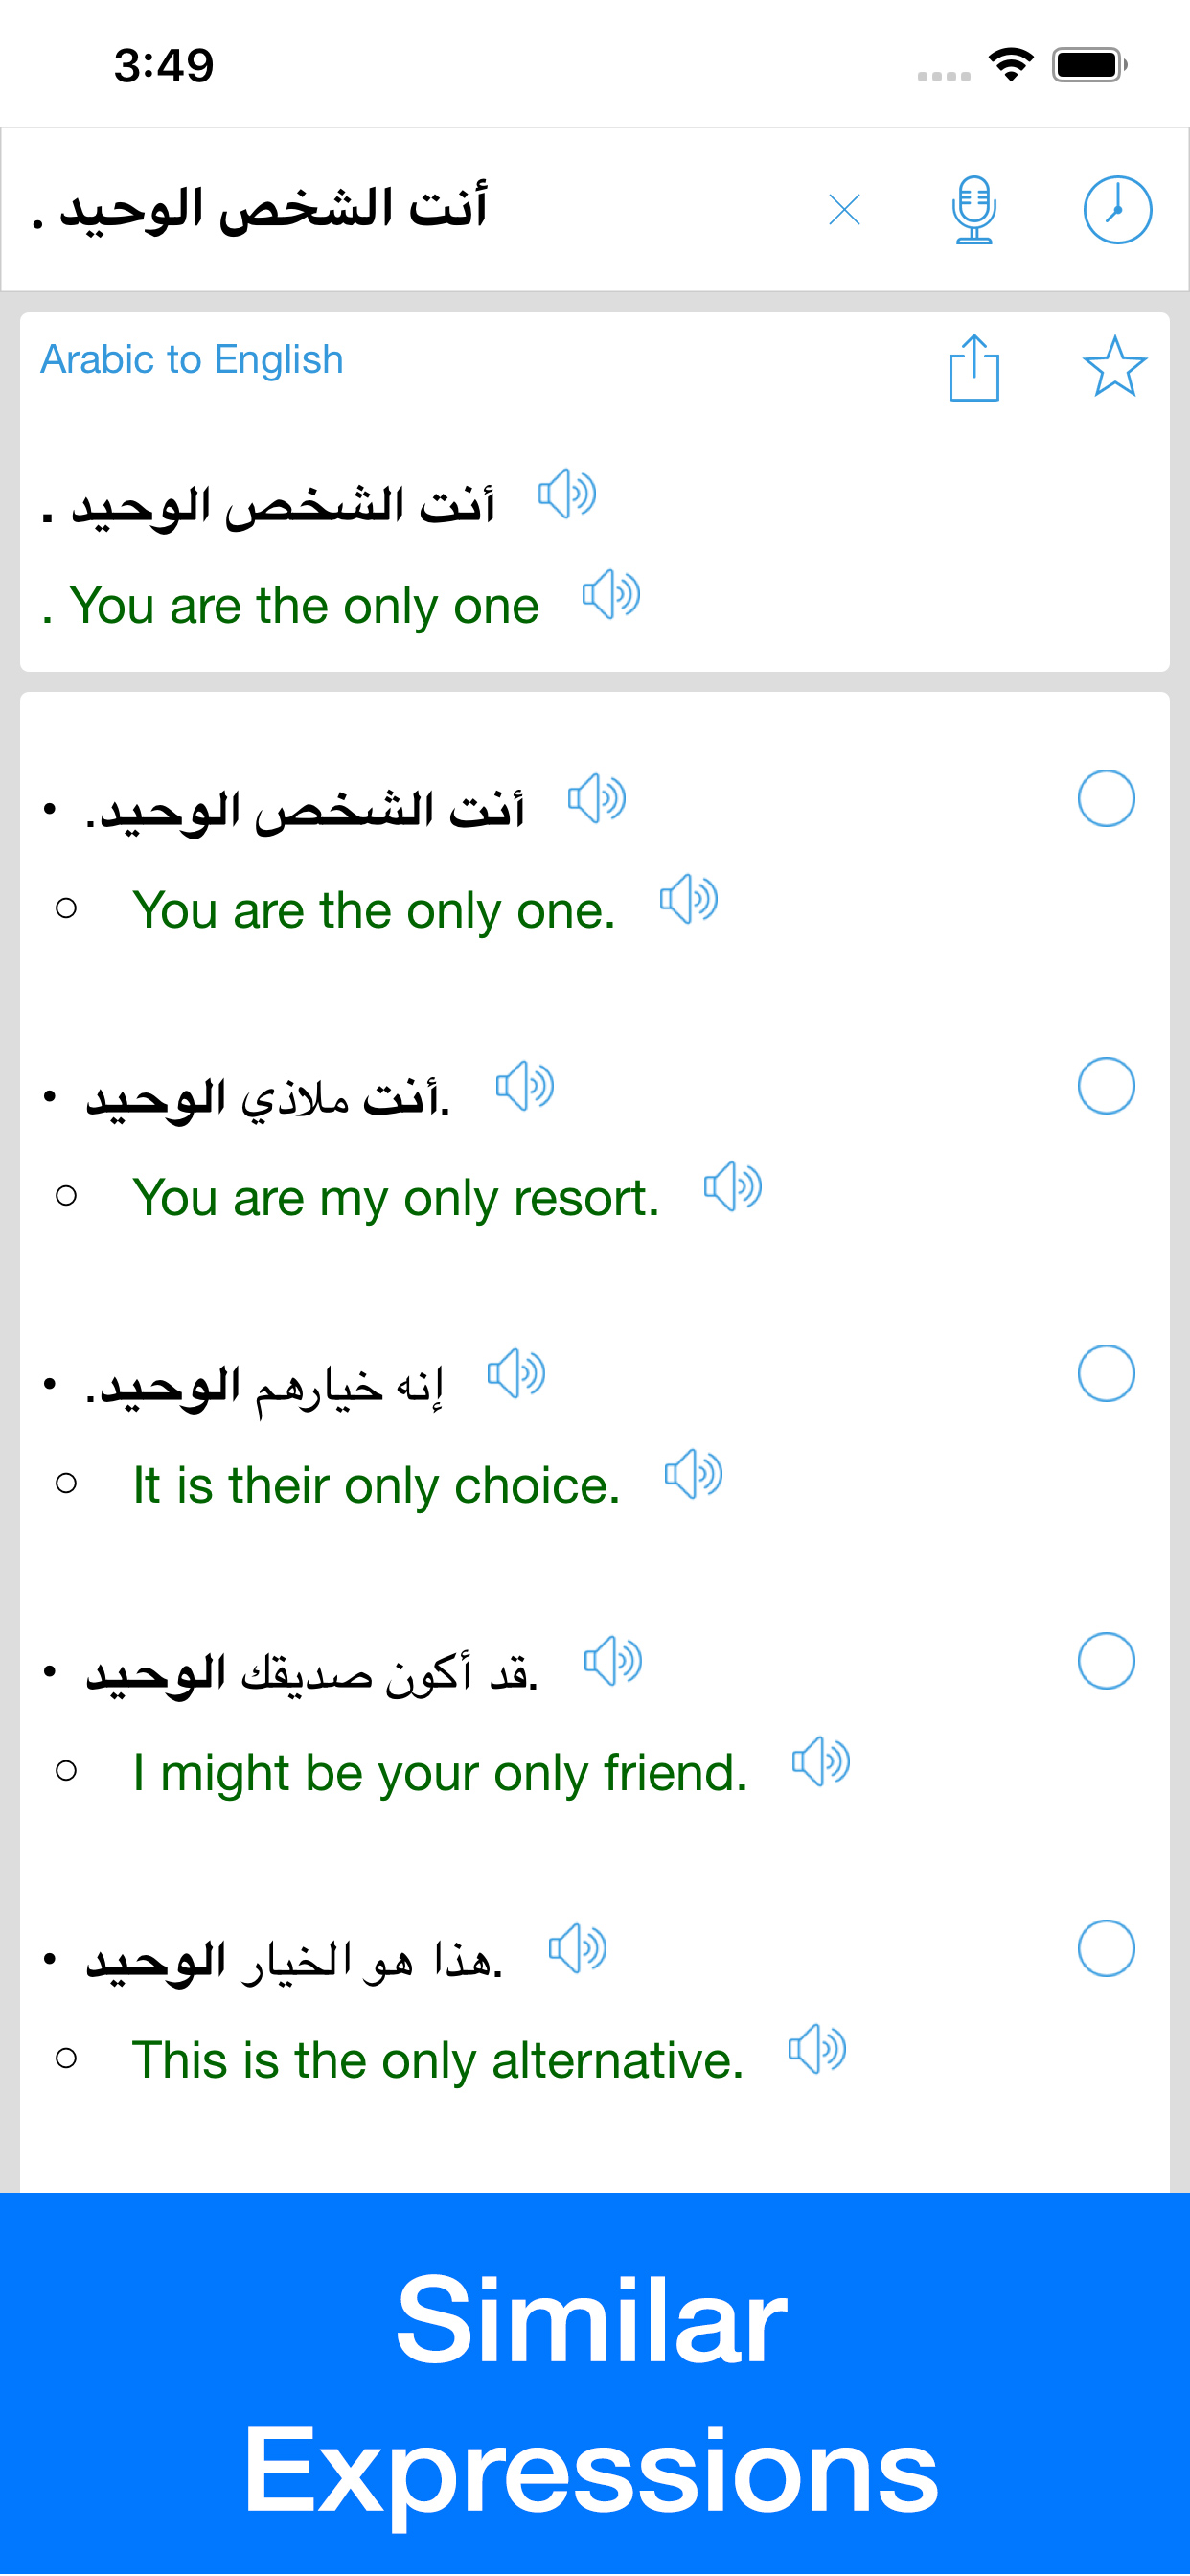This screenshot has height=2576, width=1190.
Task: Select radio circle for first similar expression
Action: click(1106, 798)
